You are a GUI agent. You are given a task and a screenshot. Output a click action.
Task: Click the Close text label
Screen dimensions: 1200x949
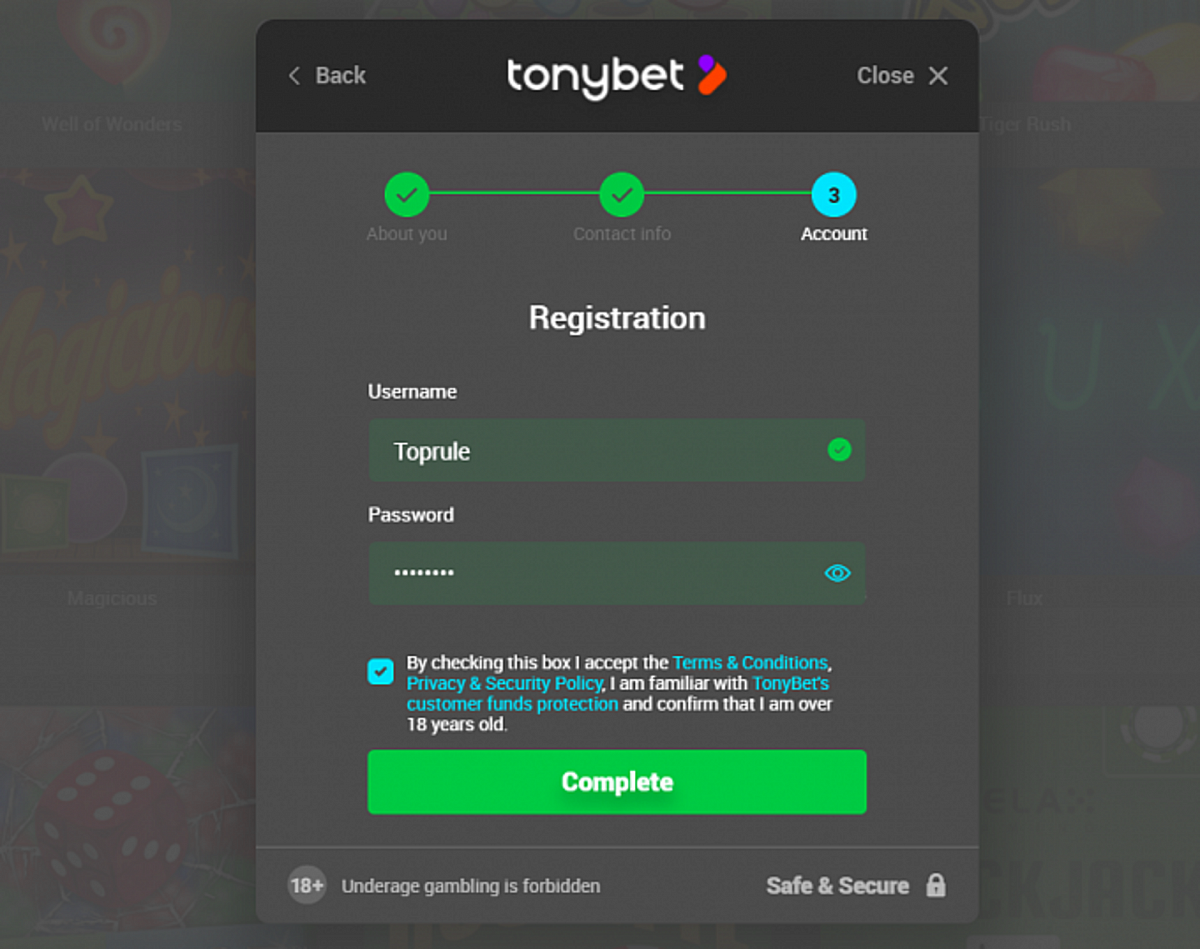point(885,76)
